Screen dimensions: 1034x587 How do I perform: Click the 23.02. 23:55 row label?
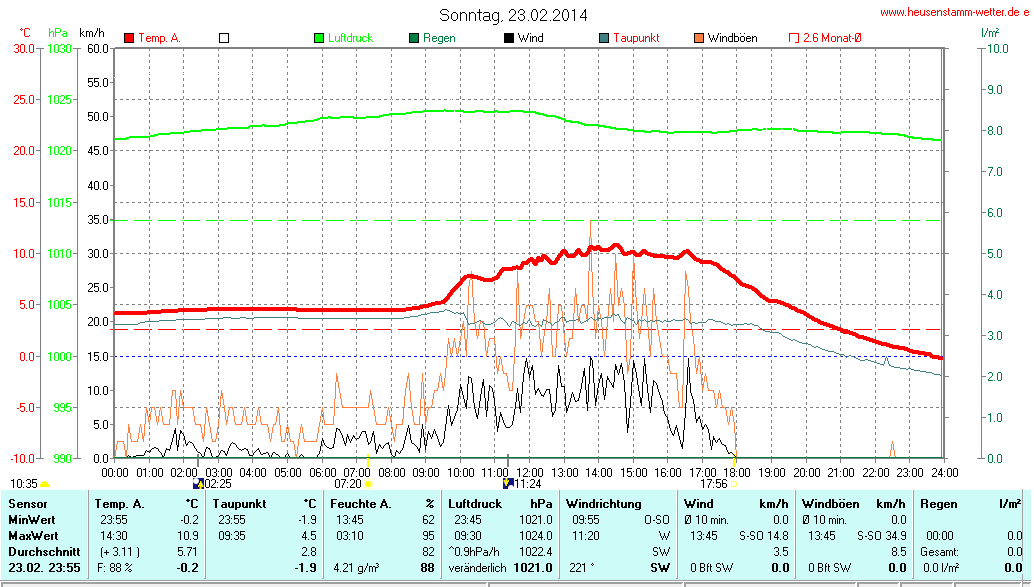pyautogui.click(x=44, y=567)
